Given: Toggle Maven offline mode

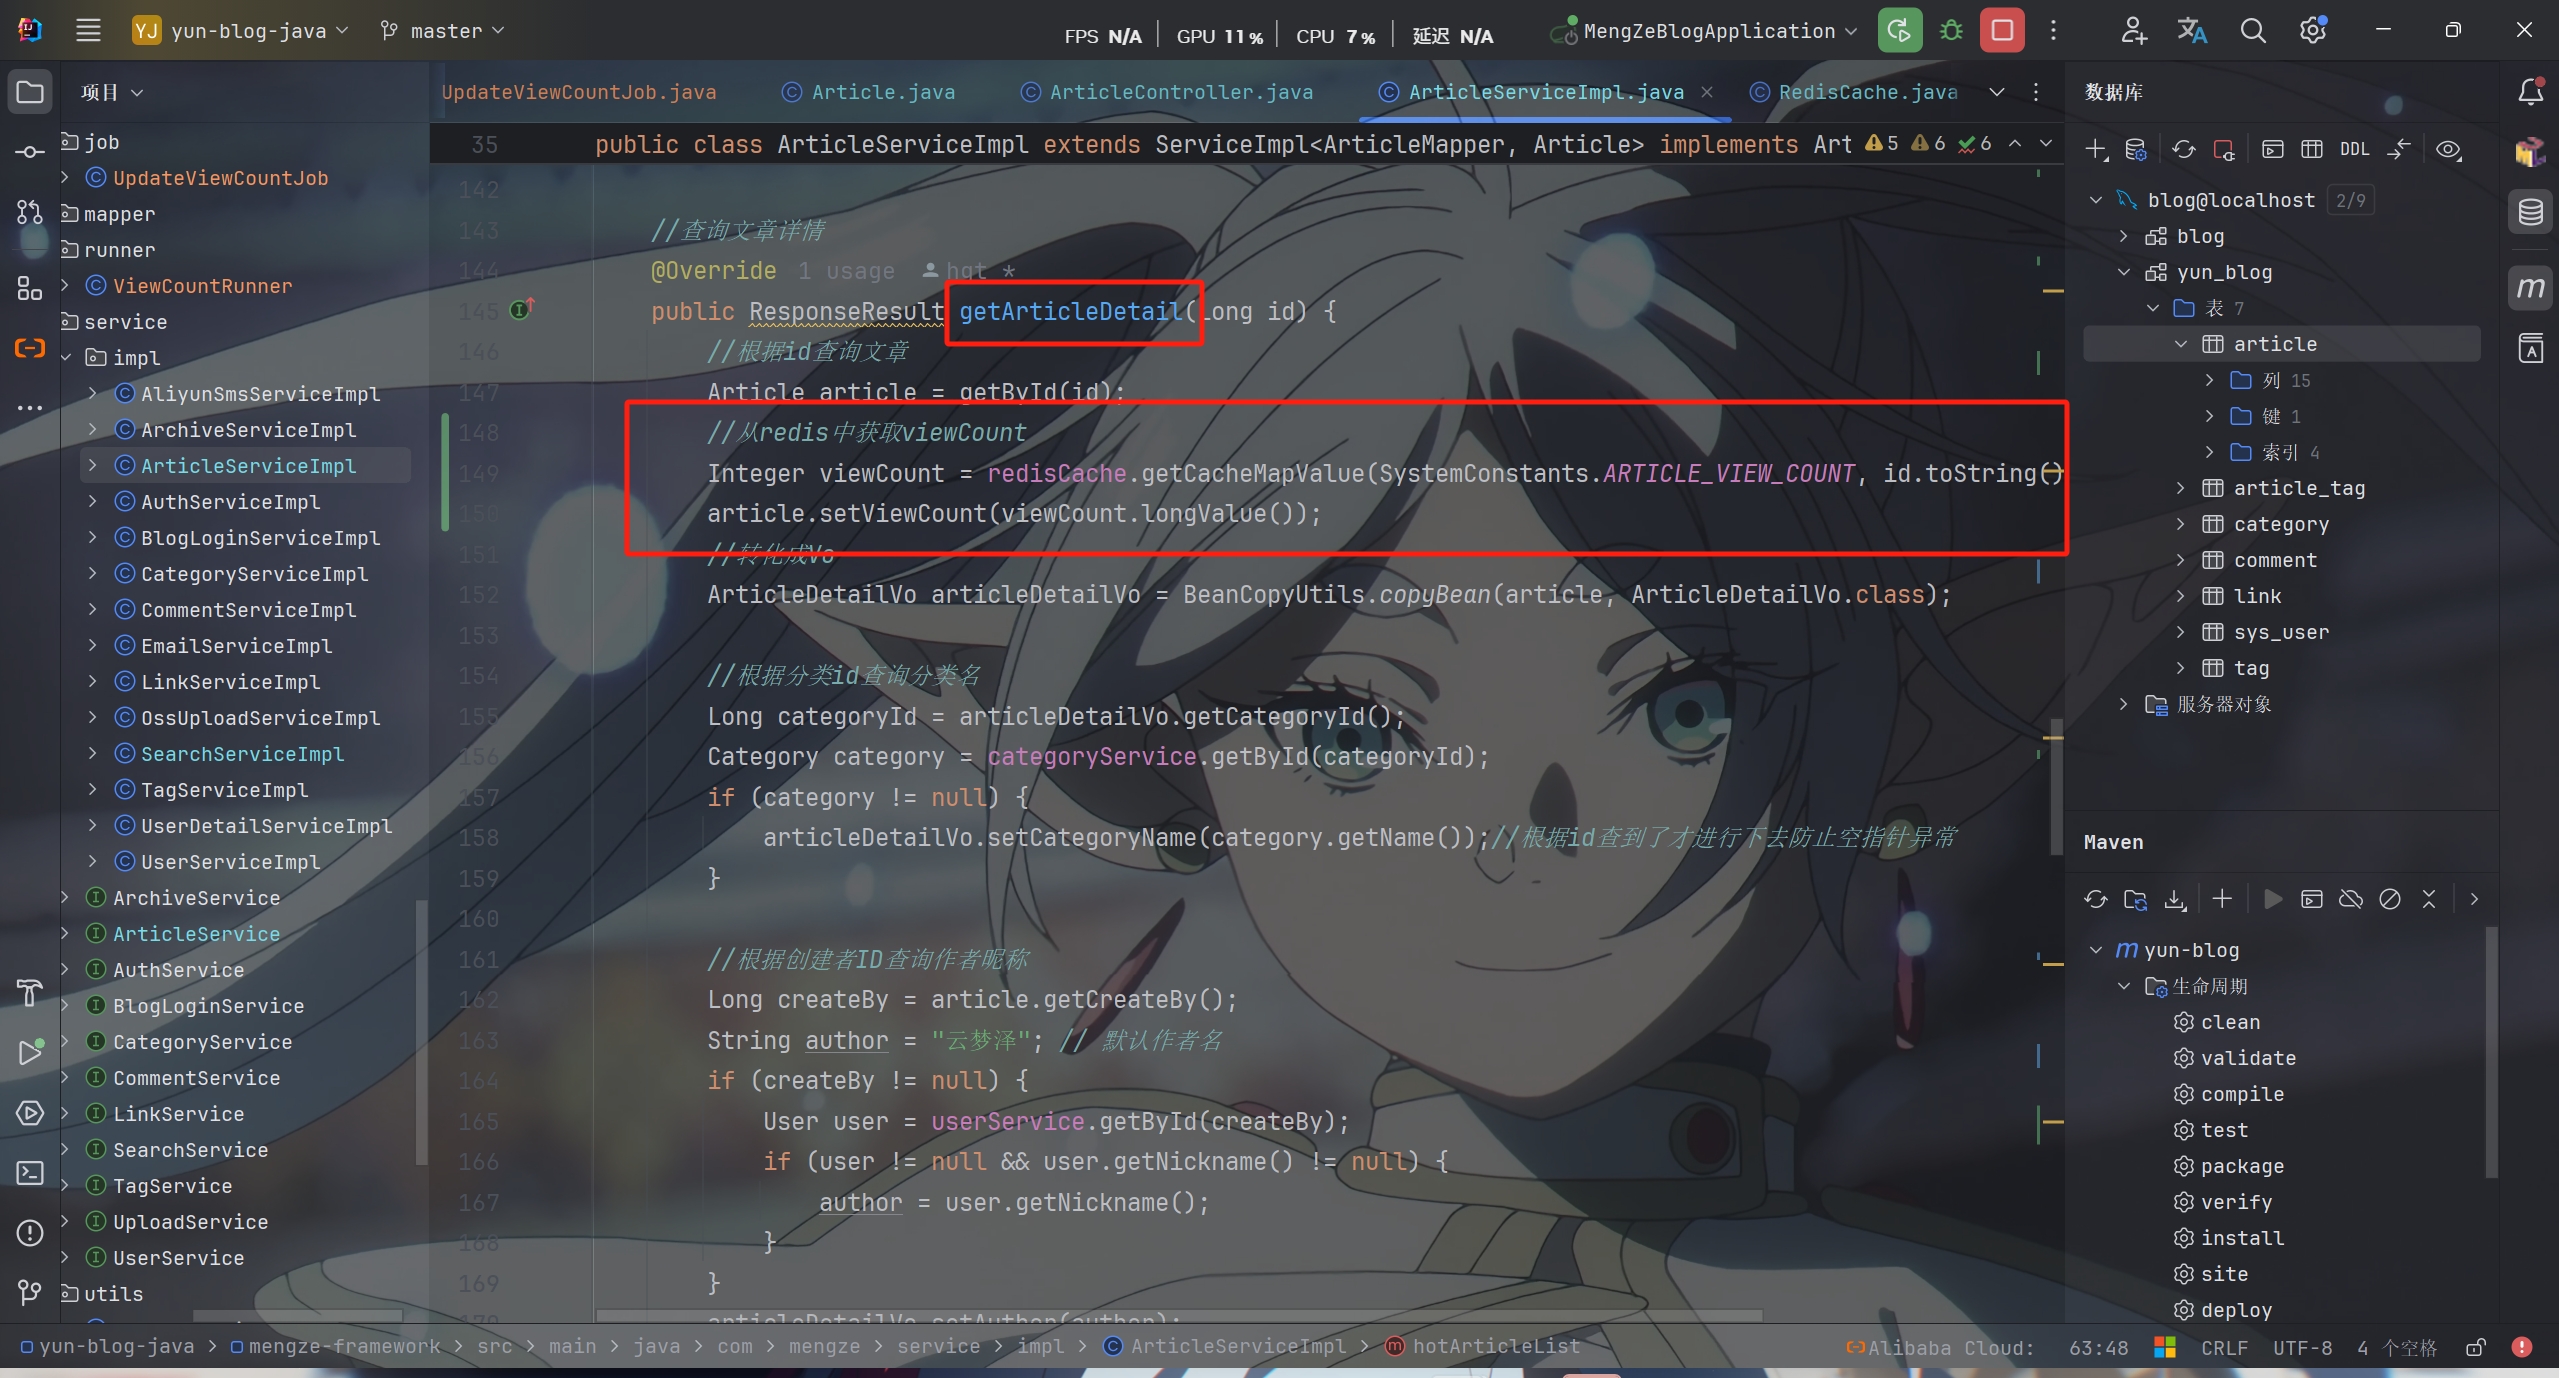Looking at the screenshot, I should (x=2350, y=899).
